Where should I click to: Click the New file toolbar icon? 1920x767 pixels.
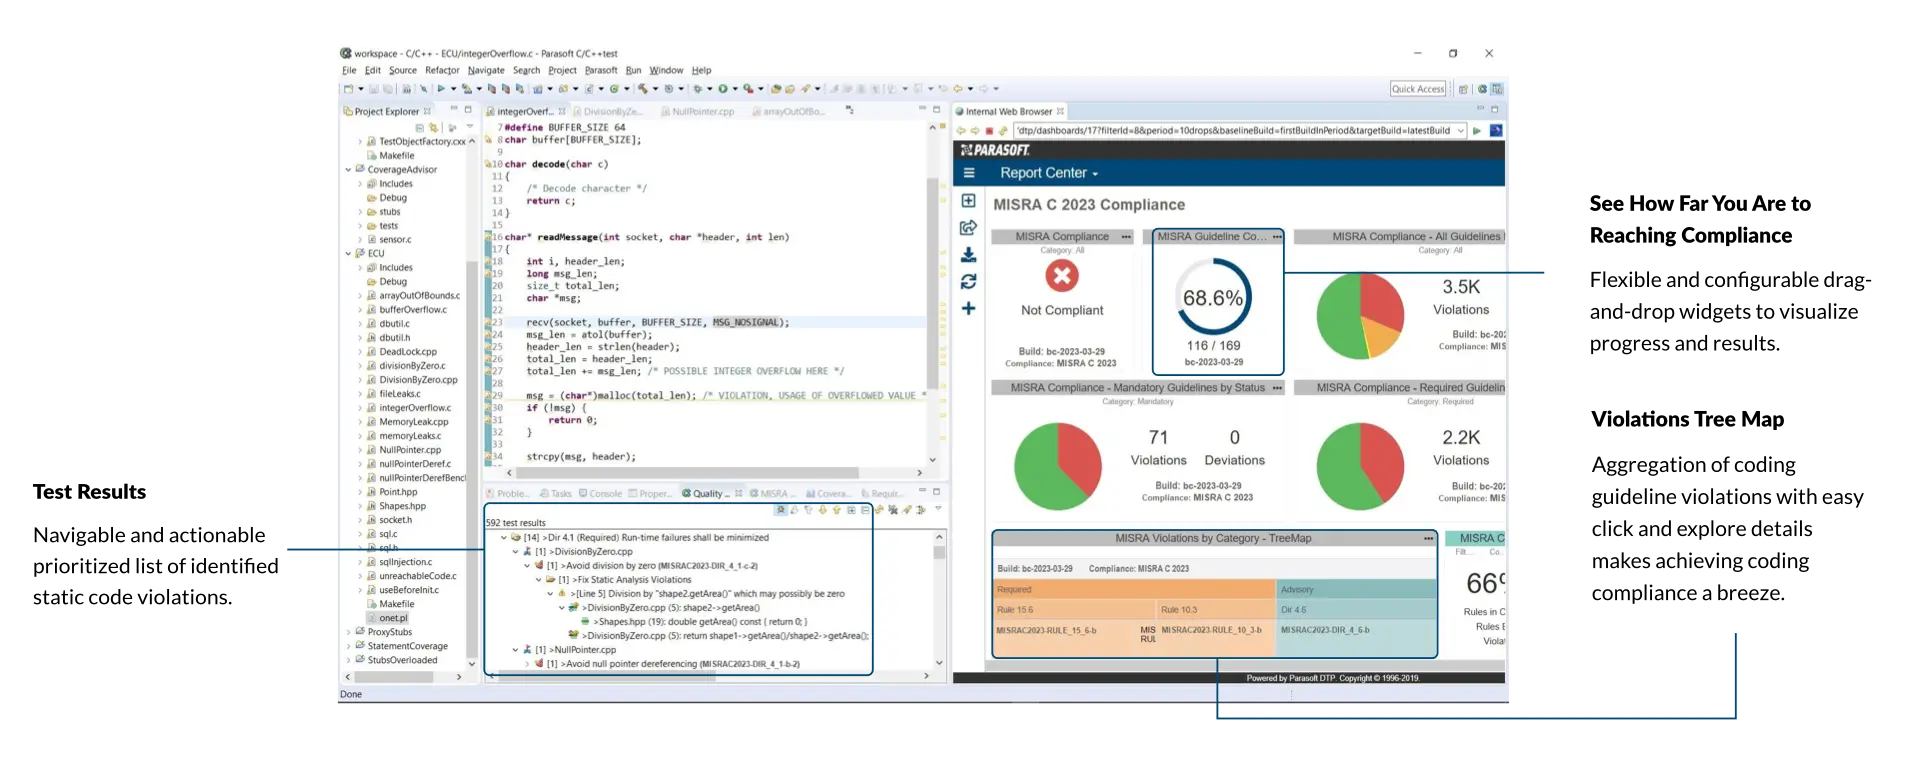tap(348, 89)
